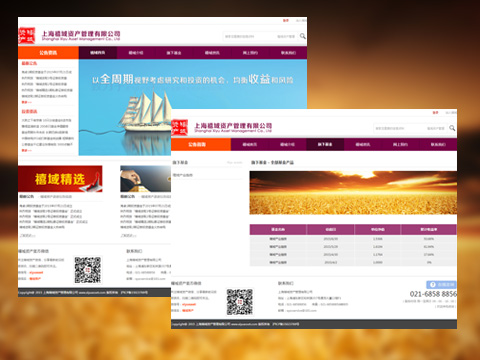This screenshot has height=360, width=480.
Task: Click the 2015/6/30 date in the fund table
Action: coord(331,239)
